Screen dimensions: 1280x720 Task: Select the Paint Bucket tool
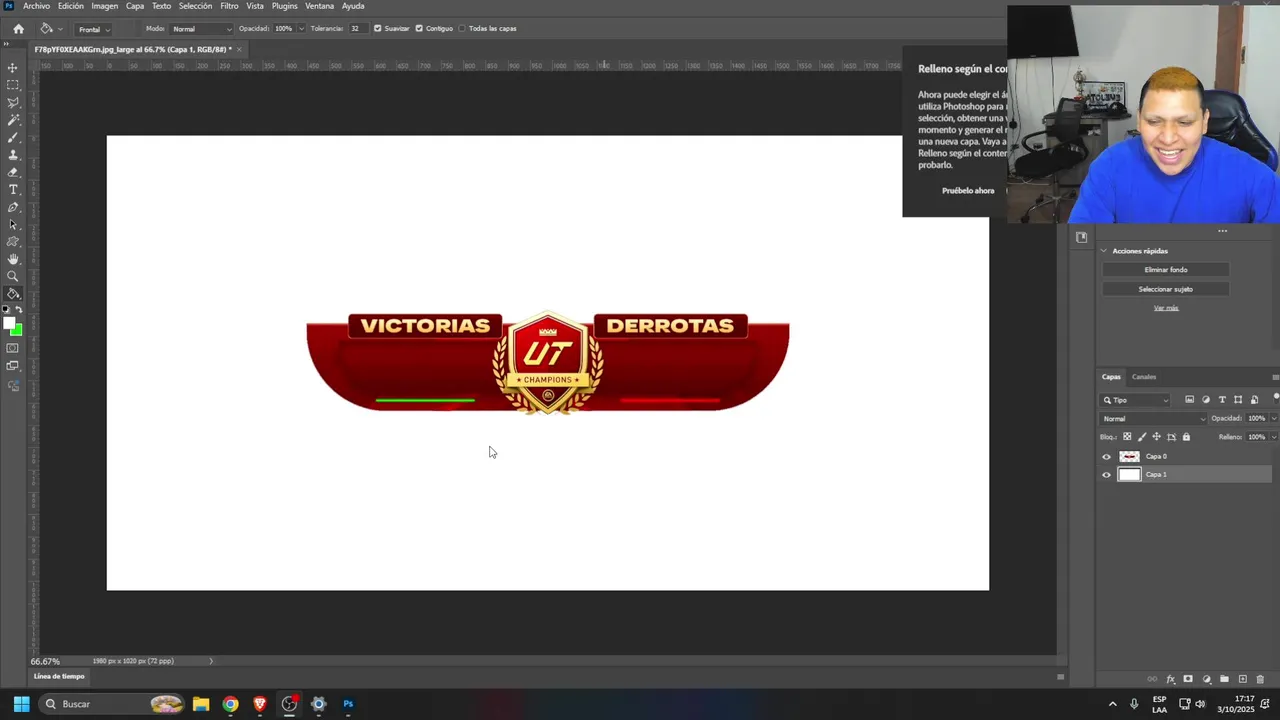click(13, 294)
